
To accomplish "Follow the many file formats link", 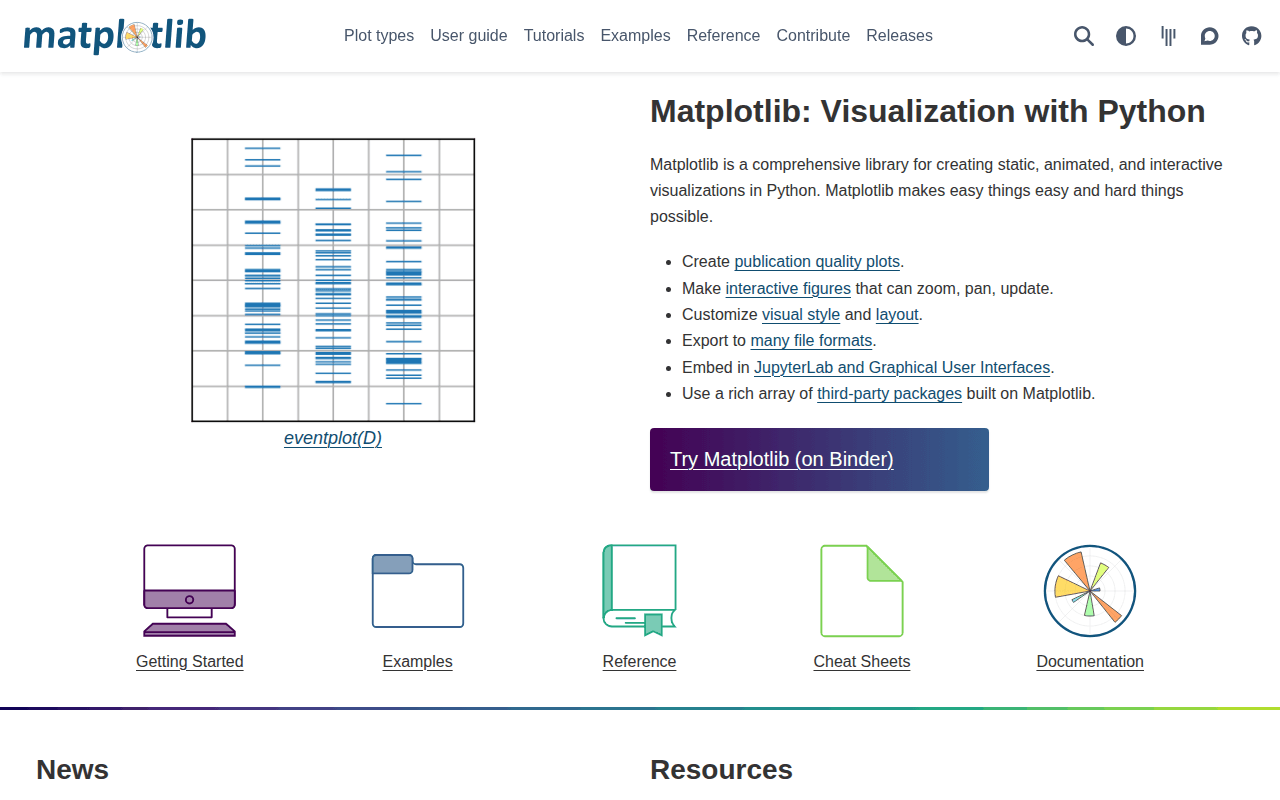I will click(811, 341).
